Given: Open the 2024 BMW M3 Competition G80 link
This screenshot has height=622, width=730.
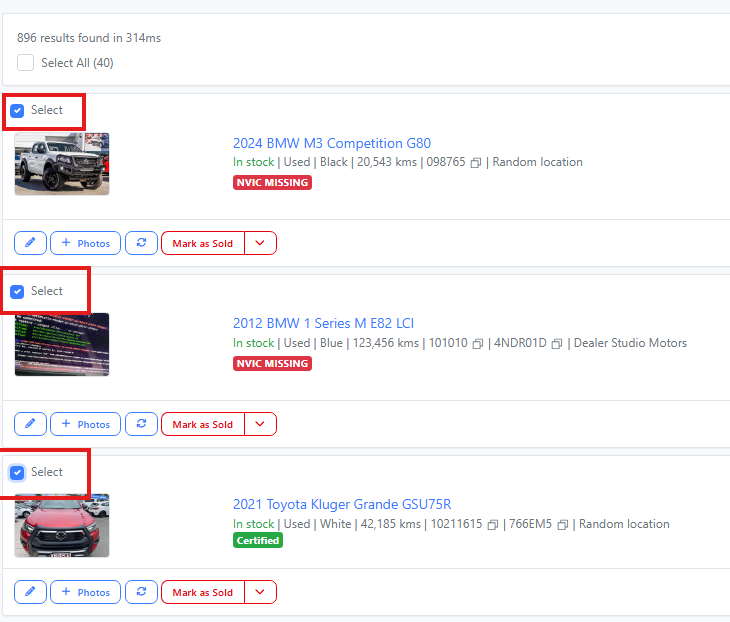Looking at the screenshot, I should 331,143.
